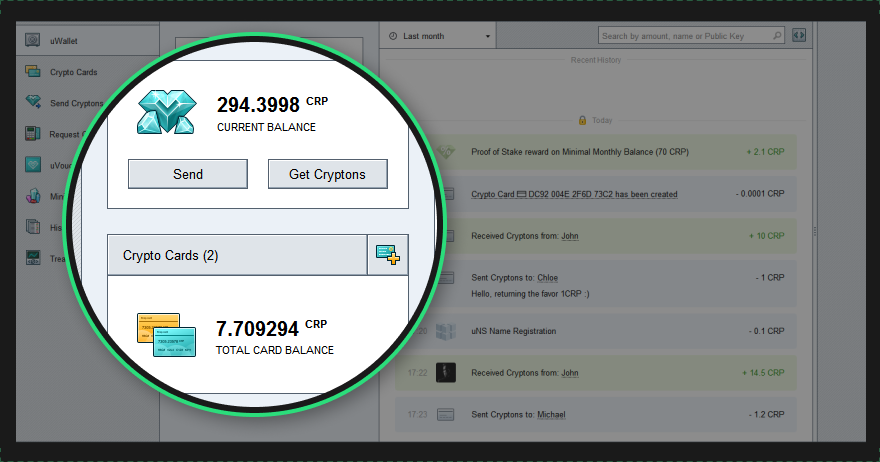This screenshot has width=880, height=462.
Task: Click the Send button
Action: click(187, 174)
